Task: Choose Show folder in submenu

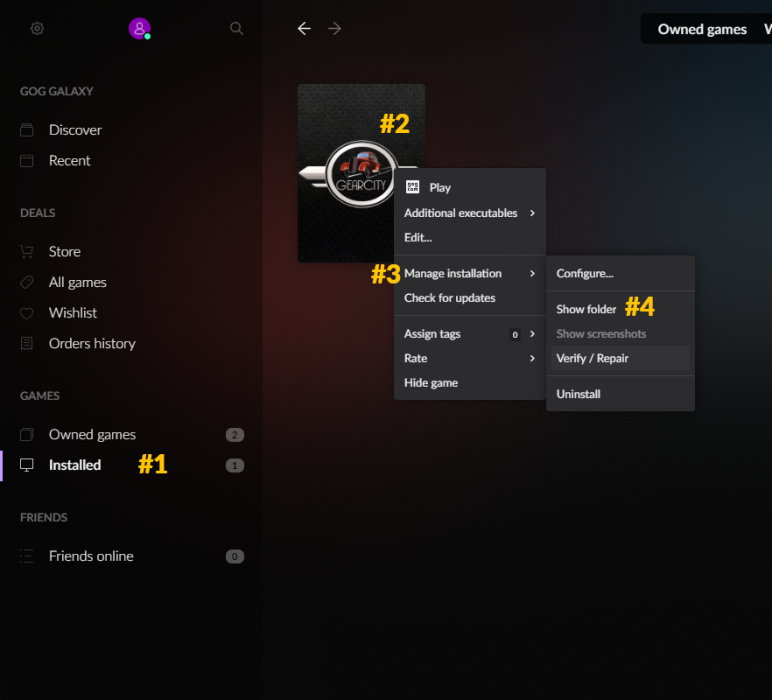Action: coord(587,310)
